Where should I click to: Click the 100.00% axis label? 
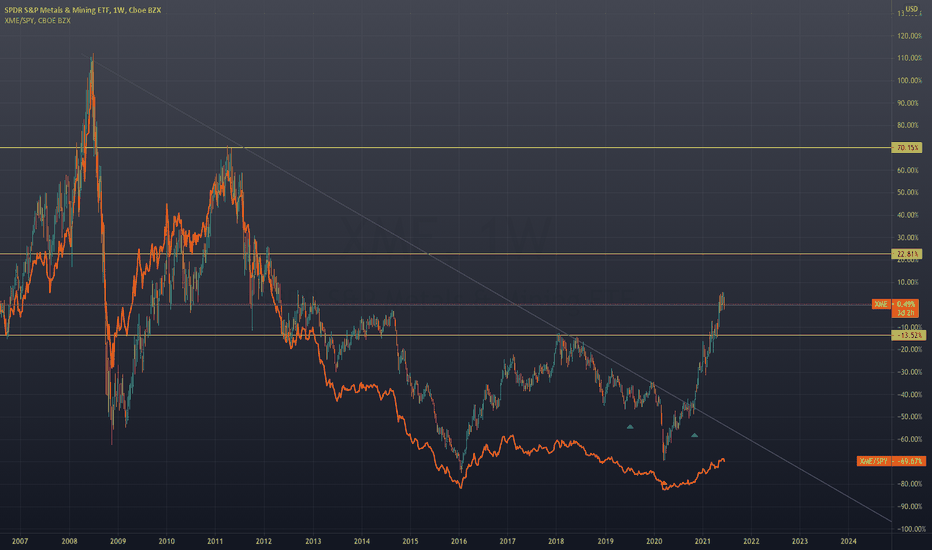(909, 81)
